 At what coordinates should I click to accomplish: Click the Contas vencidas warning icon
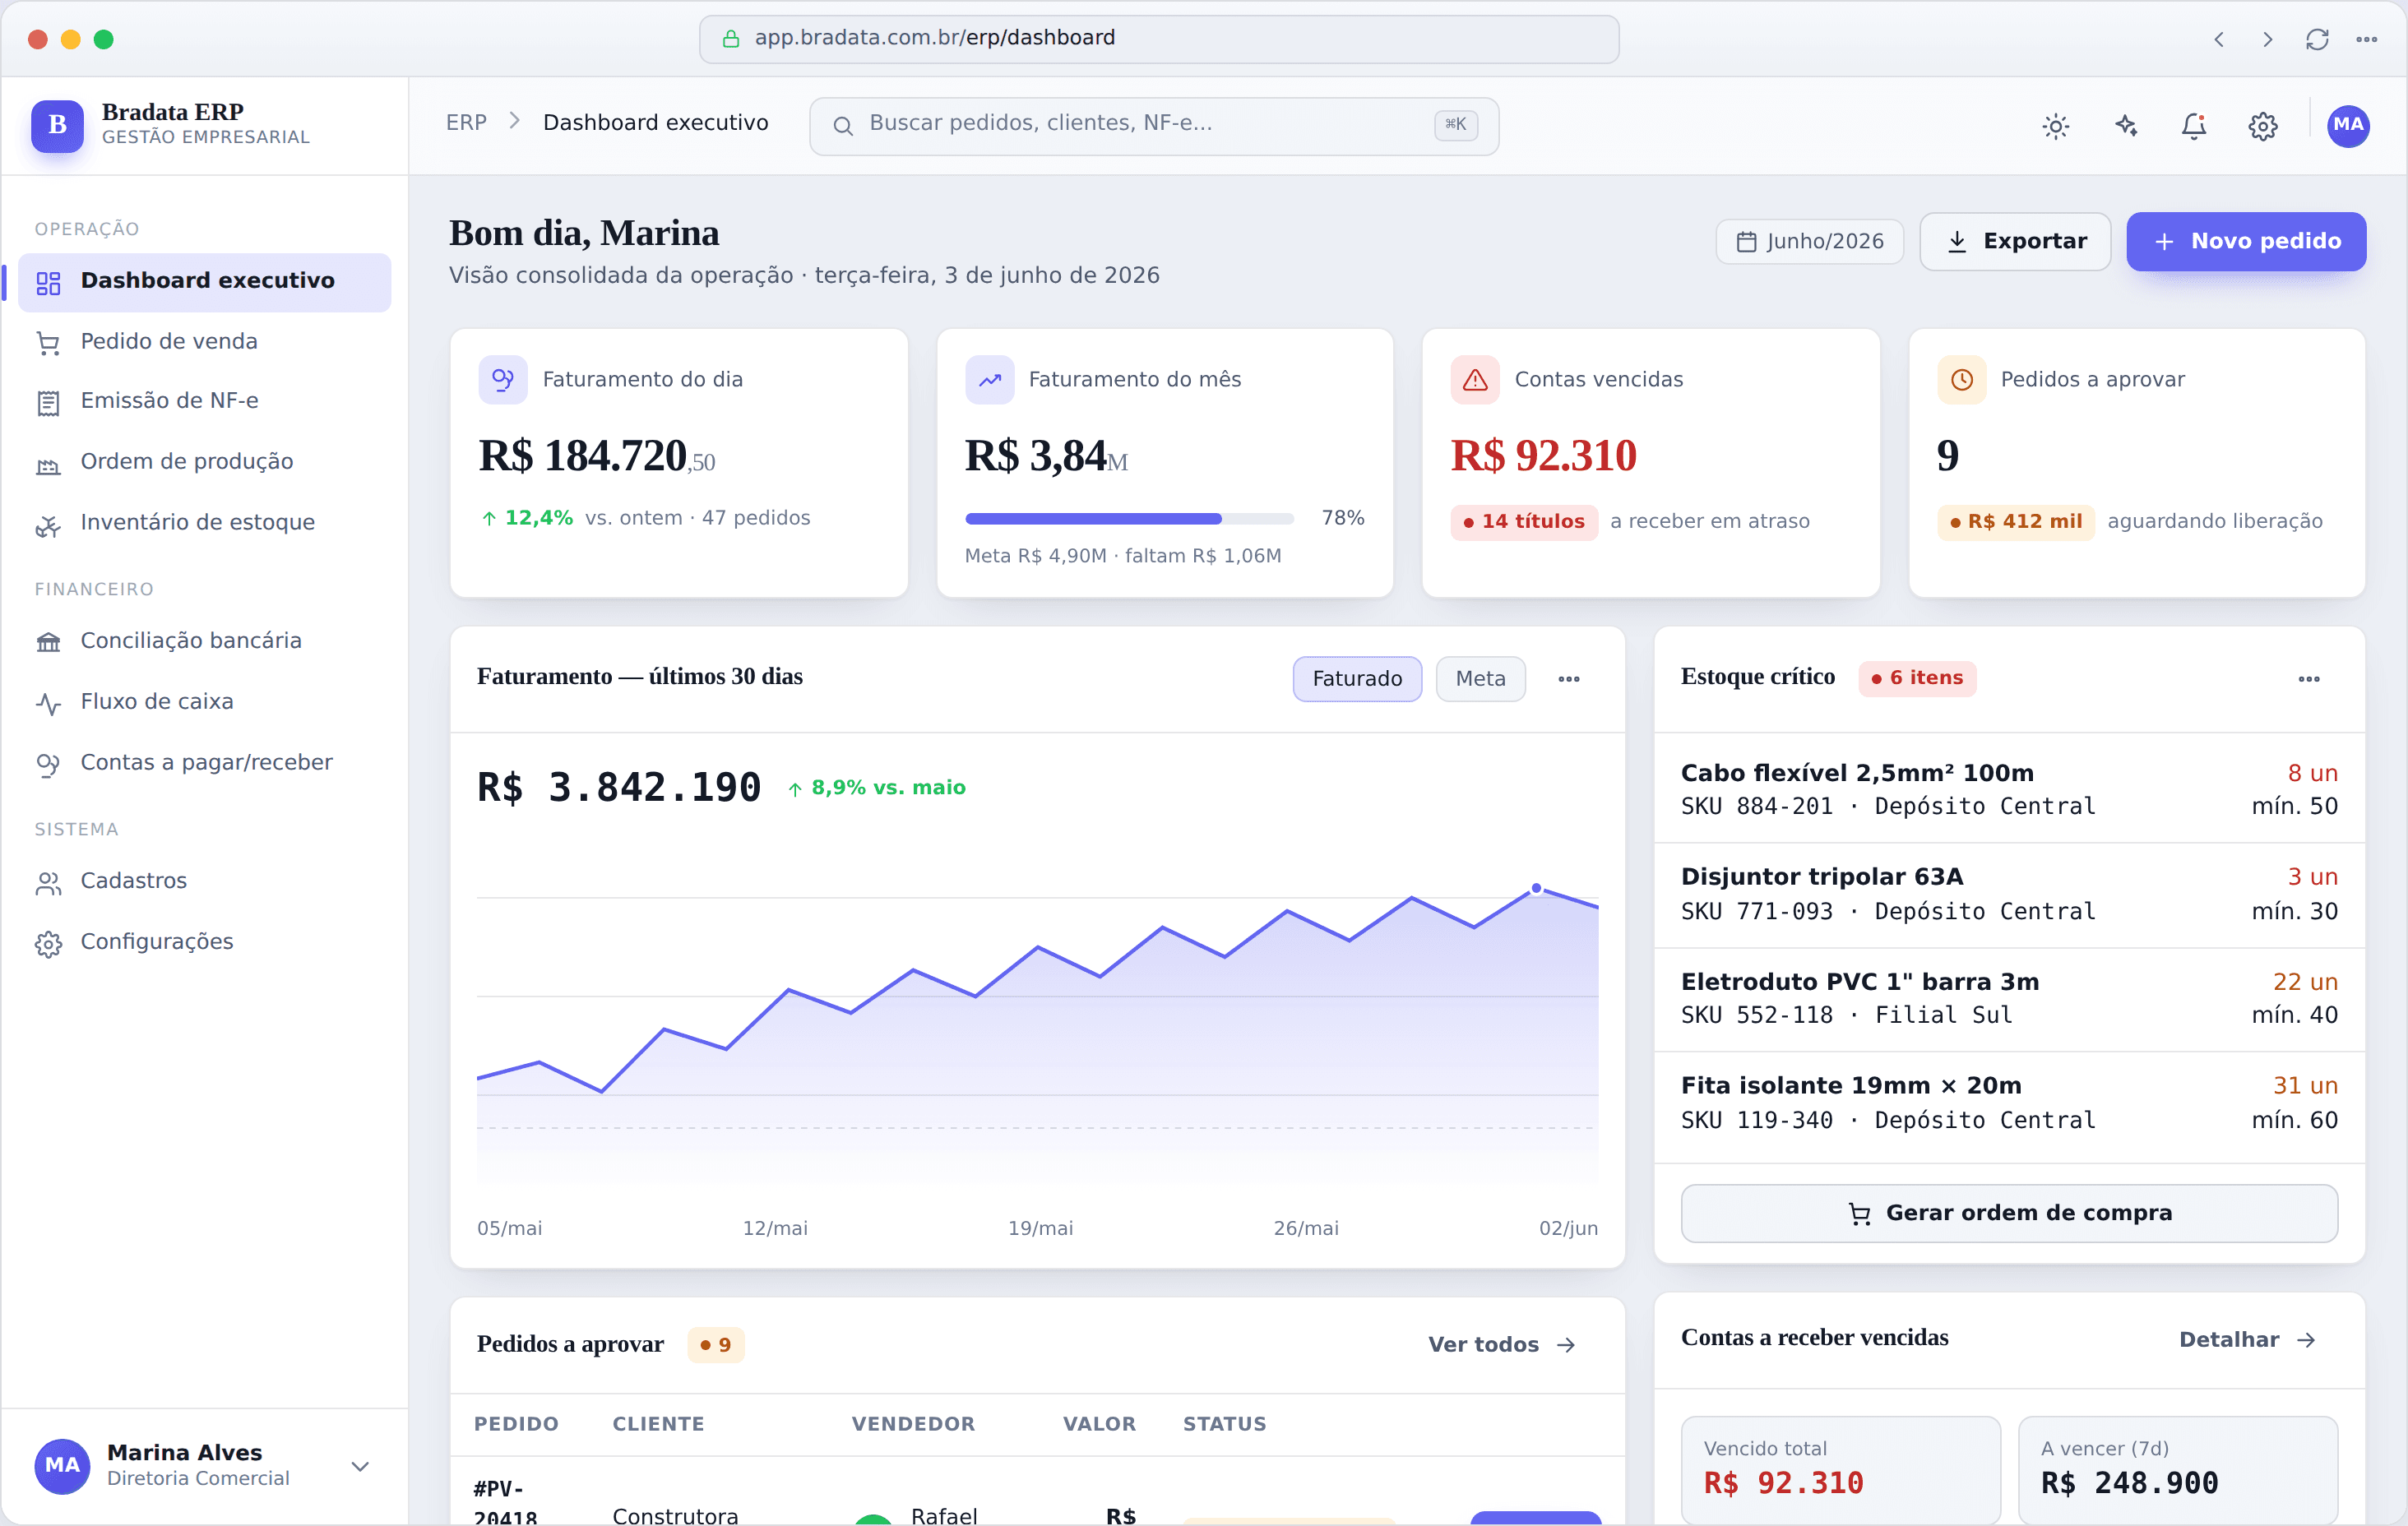click(x=1475, y=380)
